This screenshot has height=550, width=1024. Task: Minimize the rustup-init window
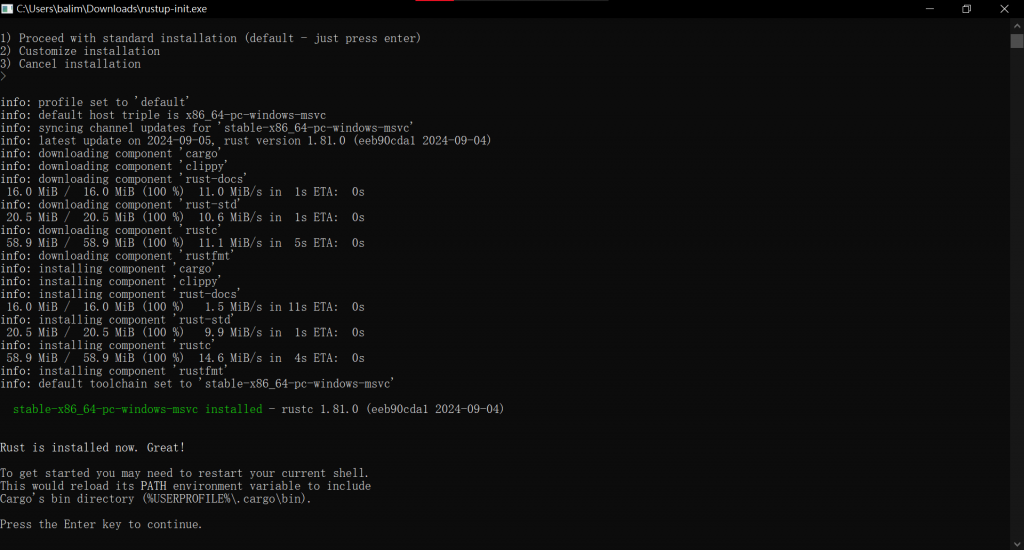tap(929, 9)
